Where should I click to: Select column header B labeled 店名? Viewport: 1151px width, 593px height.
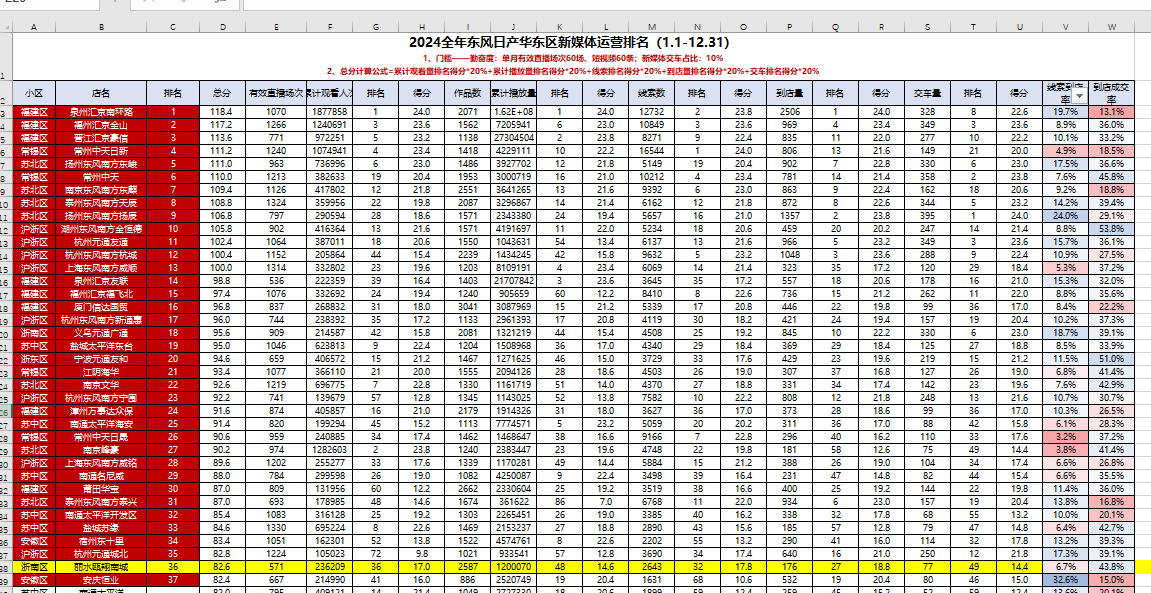[100, 25]
